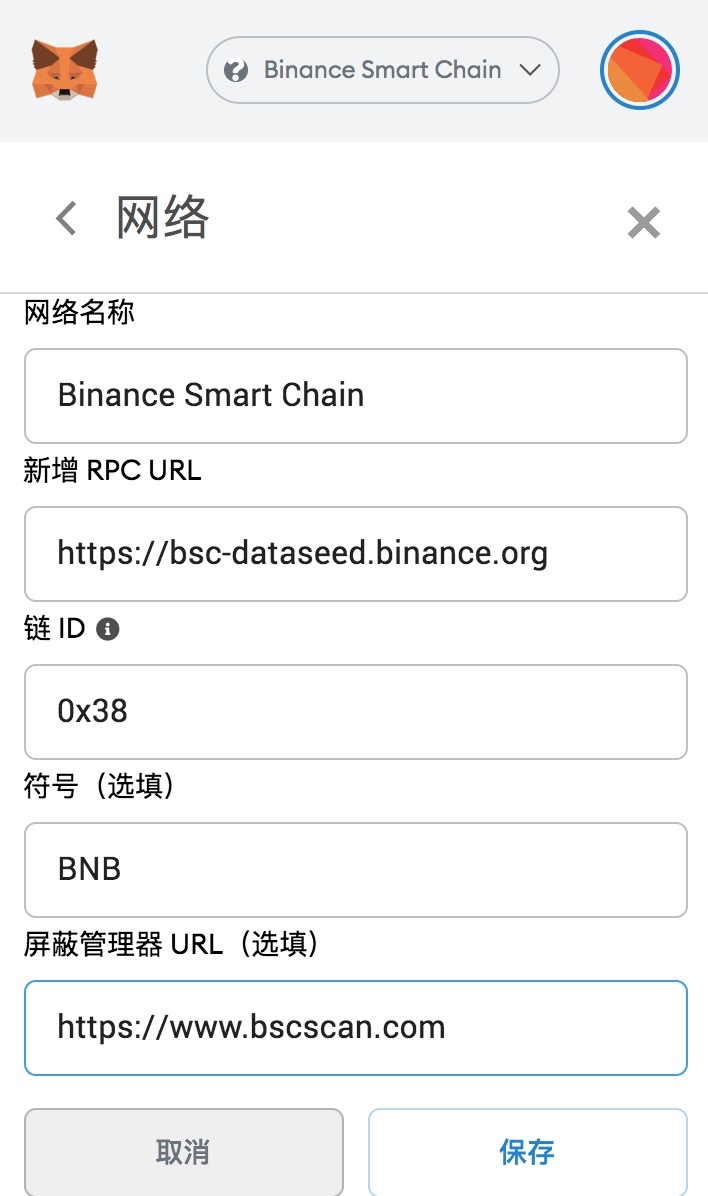The height and width of the screenshot is (1196, 708).
Task: Click the 符号（选填）label
Action: click(99, 787)
